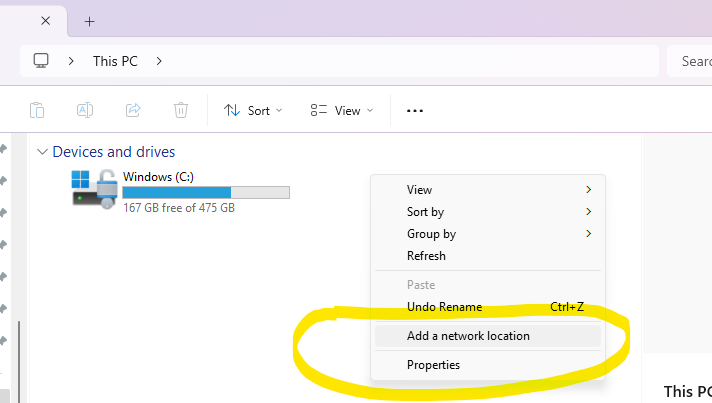Open Sort by submenu in context menu
This screenshot has width=712, height=403.
tap(488, 211)
